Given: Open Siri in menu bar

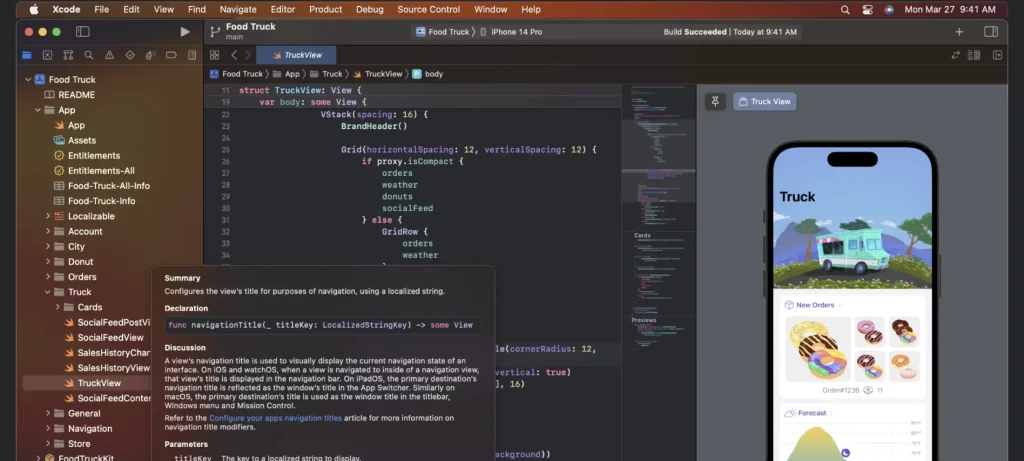Looking at the screenshot, I should pyautogui.click(x=889, y=9).
